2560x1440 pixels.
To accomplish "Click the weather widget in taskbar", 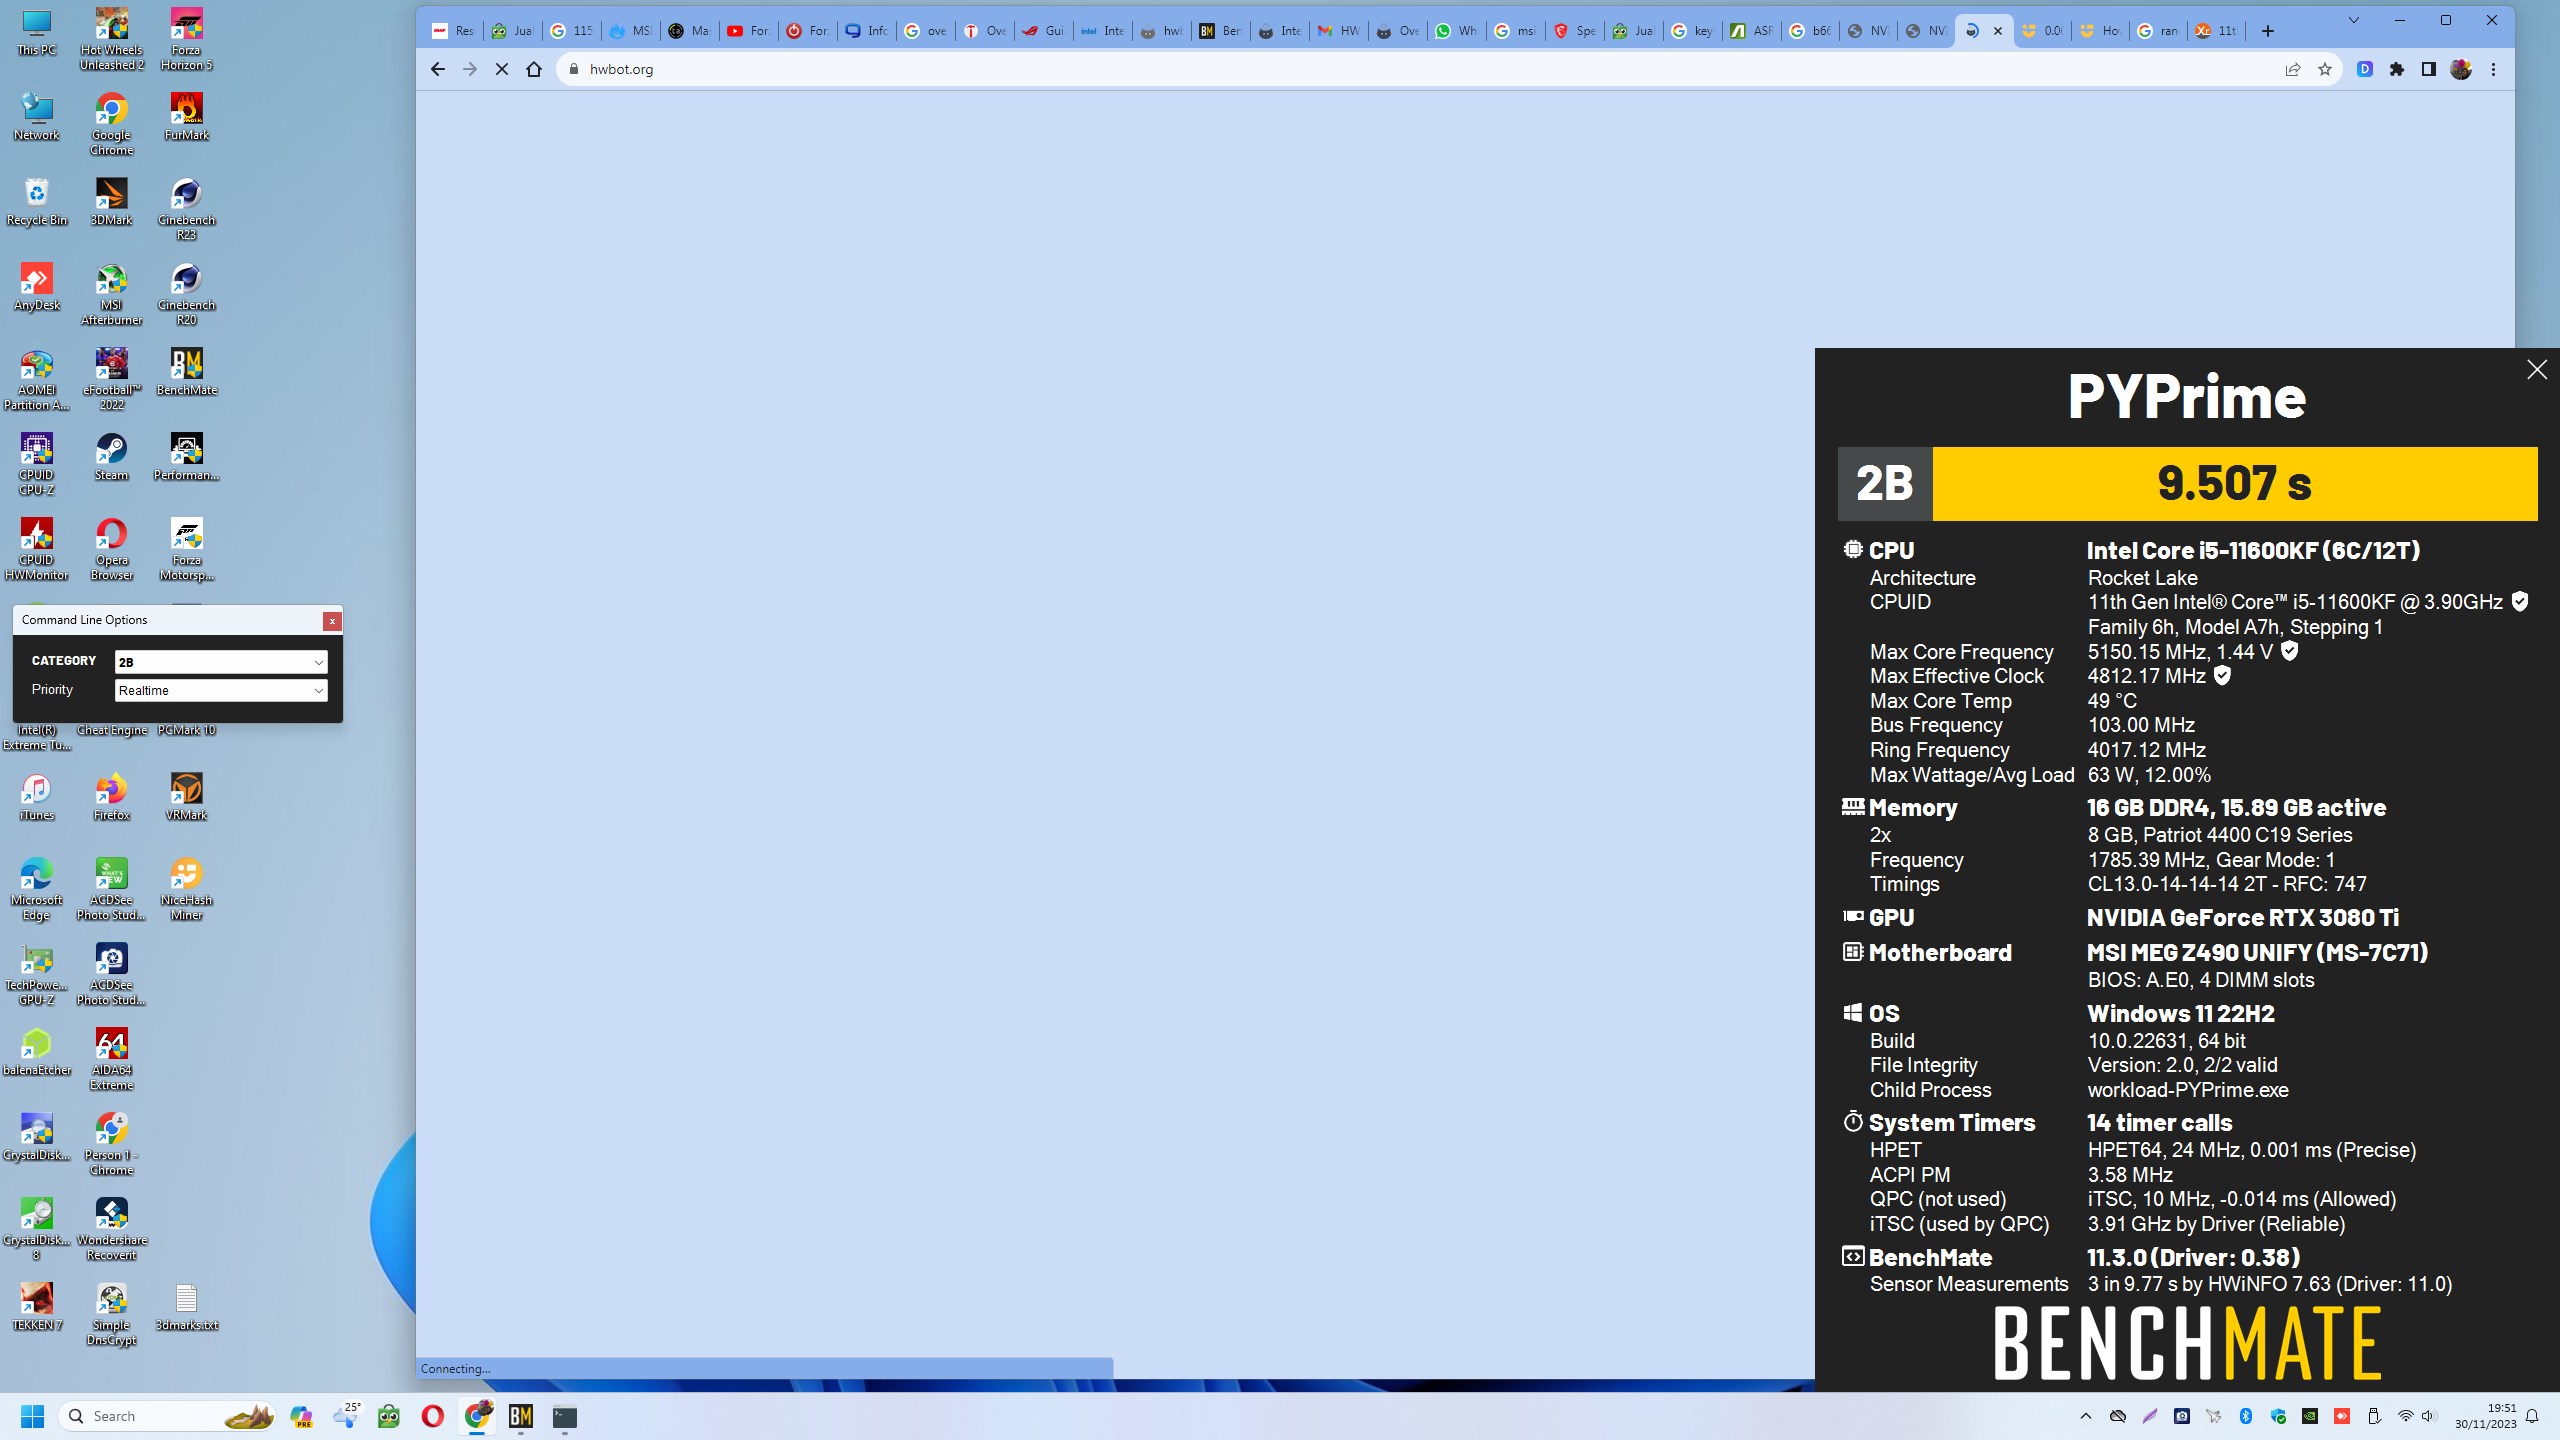I will coord(347,1416).
